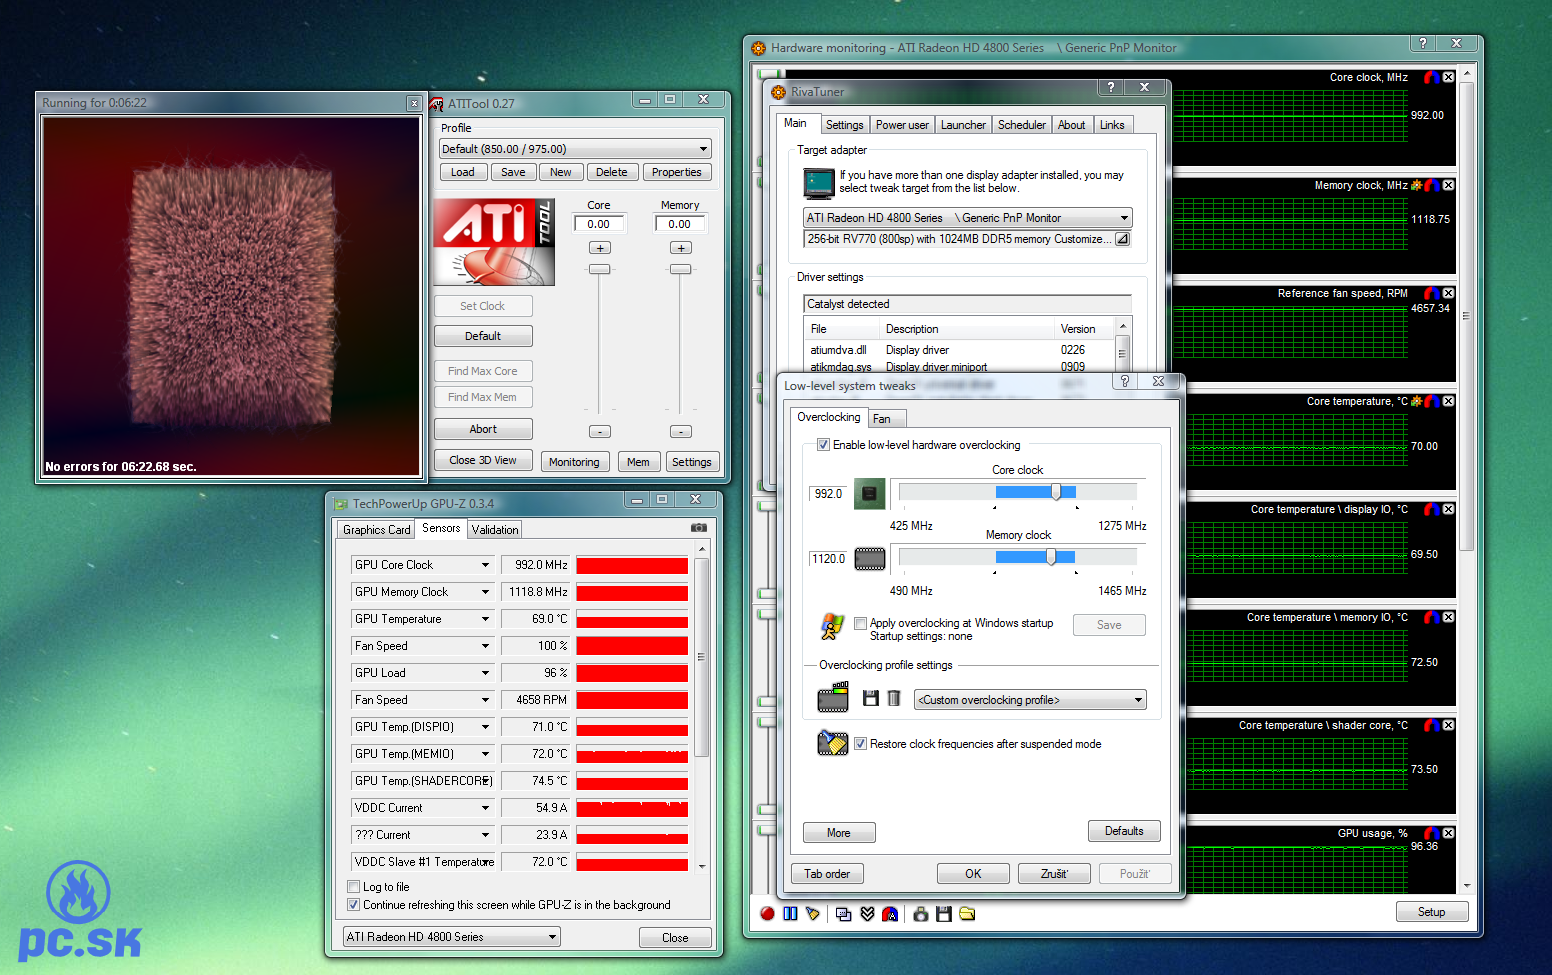Capture screenshot with the camera icon in monitoring toolbar
This screenshot has height=975, width=1552.
tap(921, 913)
